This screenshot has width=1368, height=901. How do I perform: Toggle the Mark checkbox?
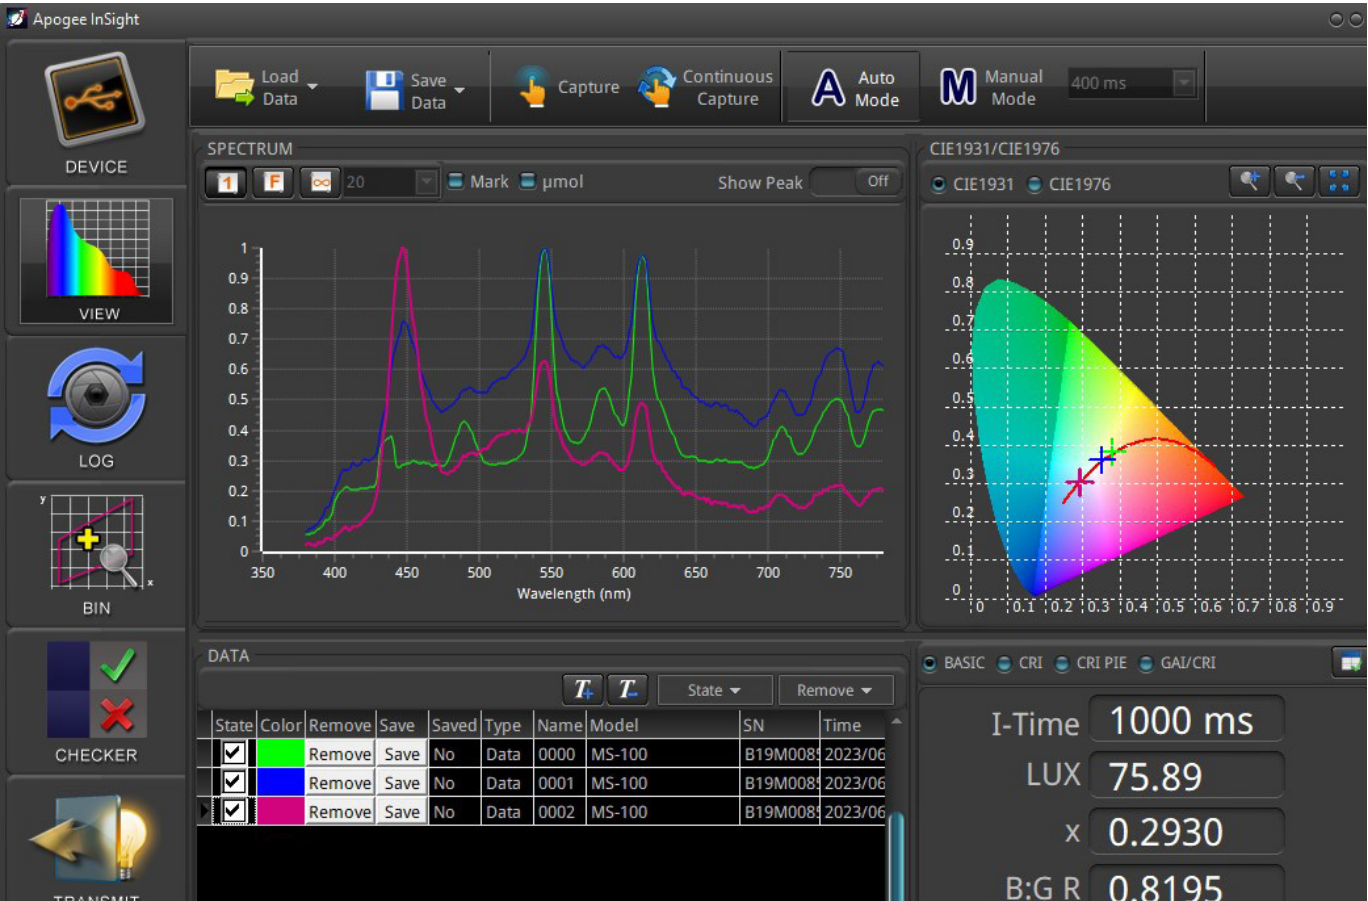pyautogui.click(x=455, y=181)
